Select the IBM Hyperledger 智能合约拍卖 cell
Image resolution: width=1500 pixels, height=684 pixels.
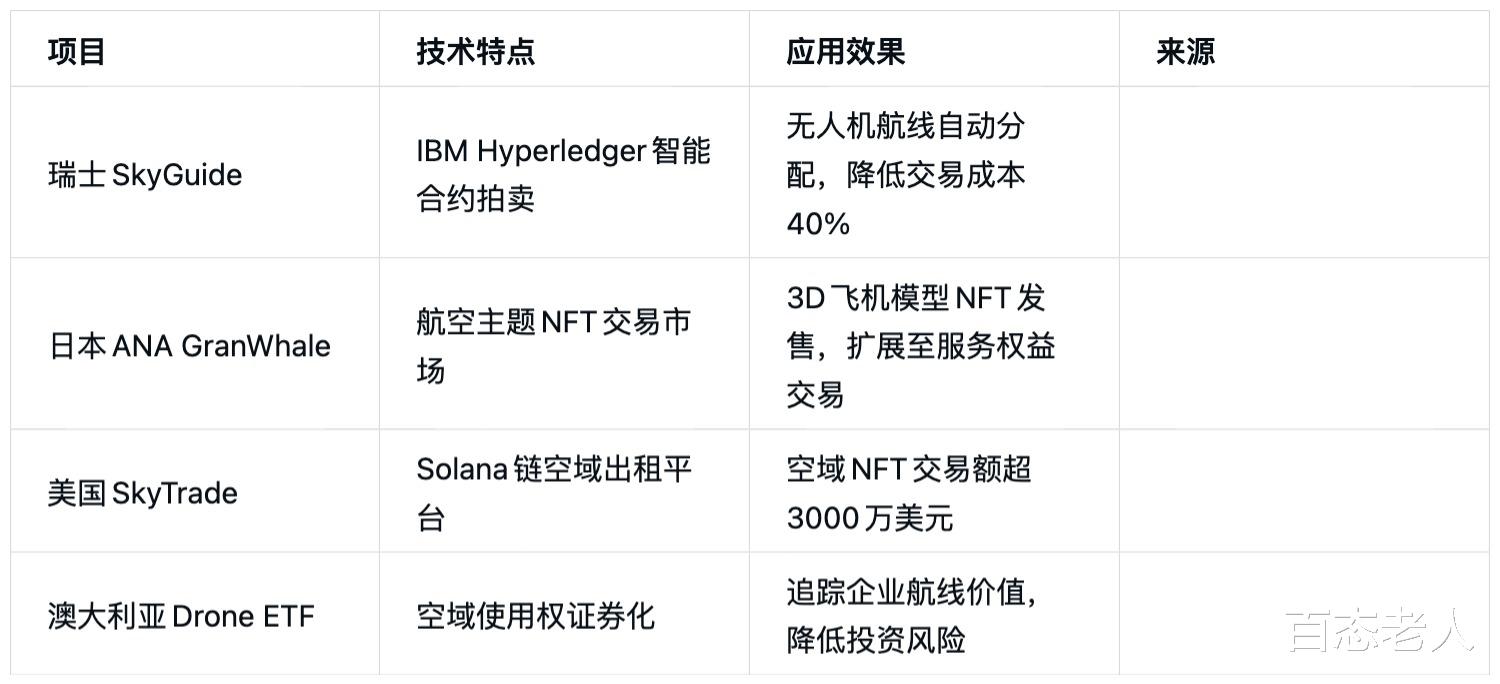563,174
